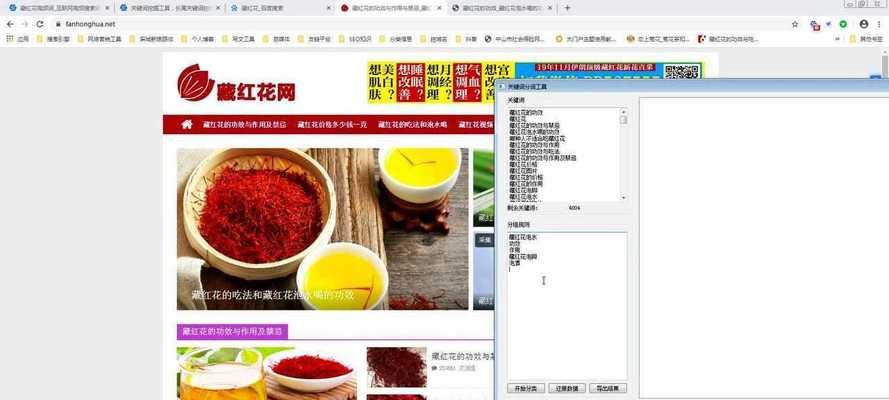This screenshot has width=889, height=400.
Task: Switch to the fifth browser tab
Action: 502,8
